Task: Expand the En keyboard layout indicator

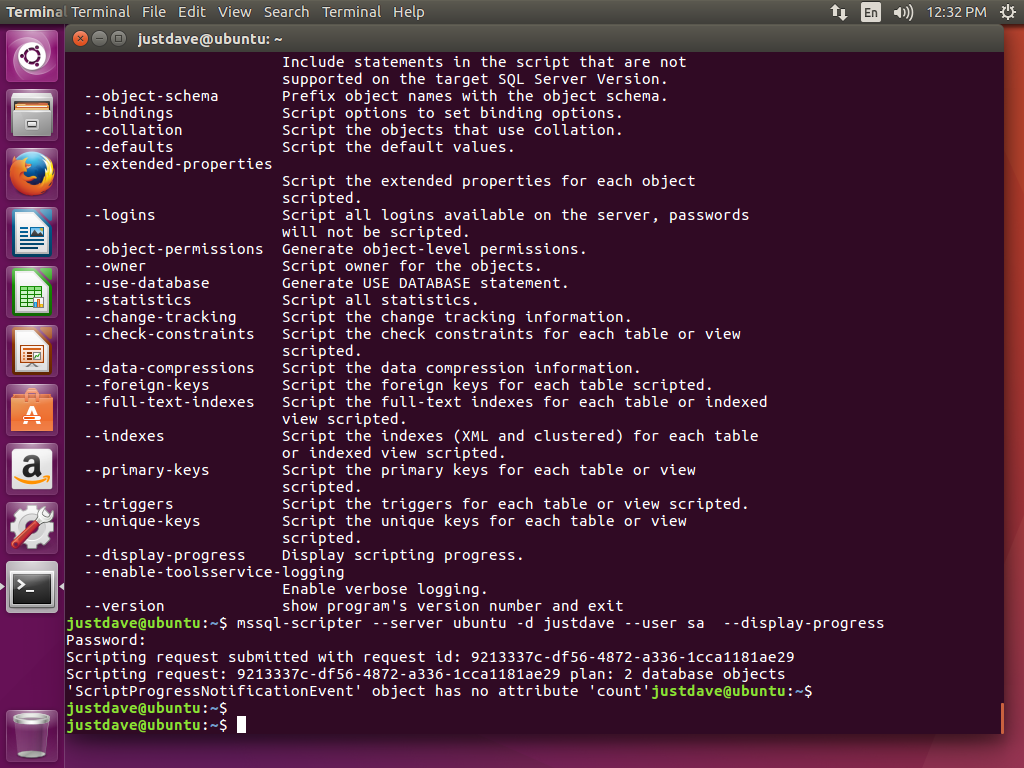Action: [871, 12]
